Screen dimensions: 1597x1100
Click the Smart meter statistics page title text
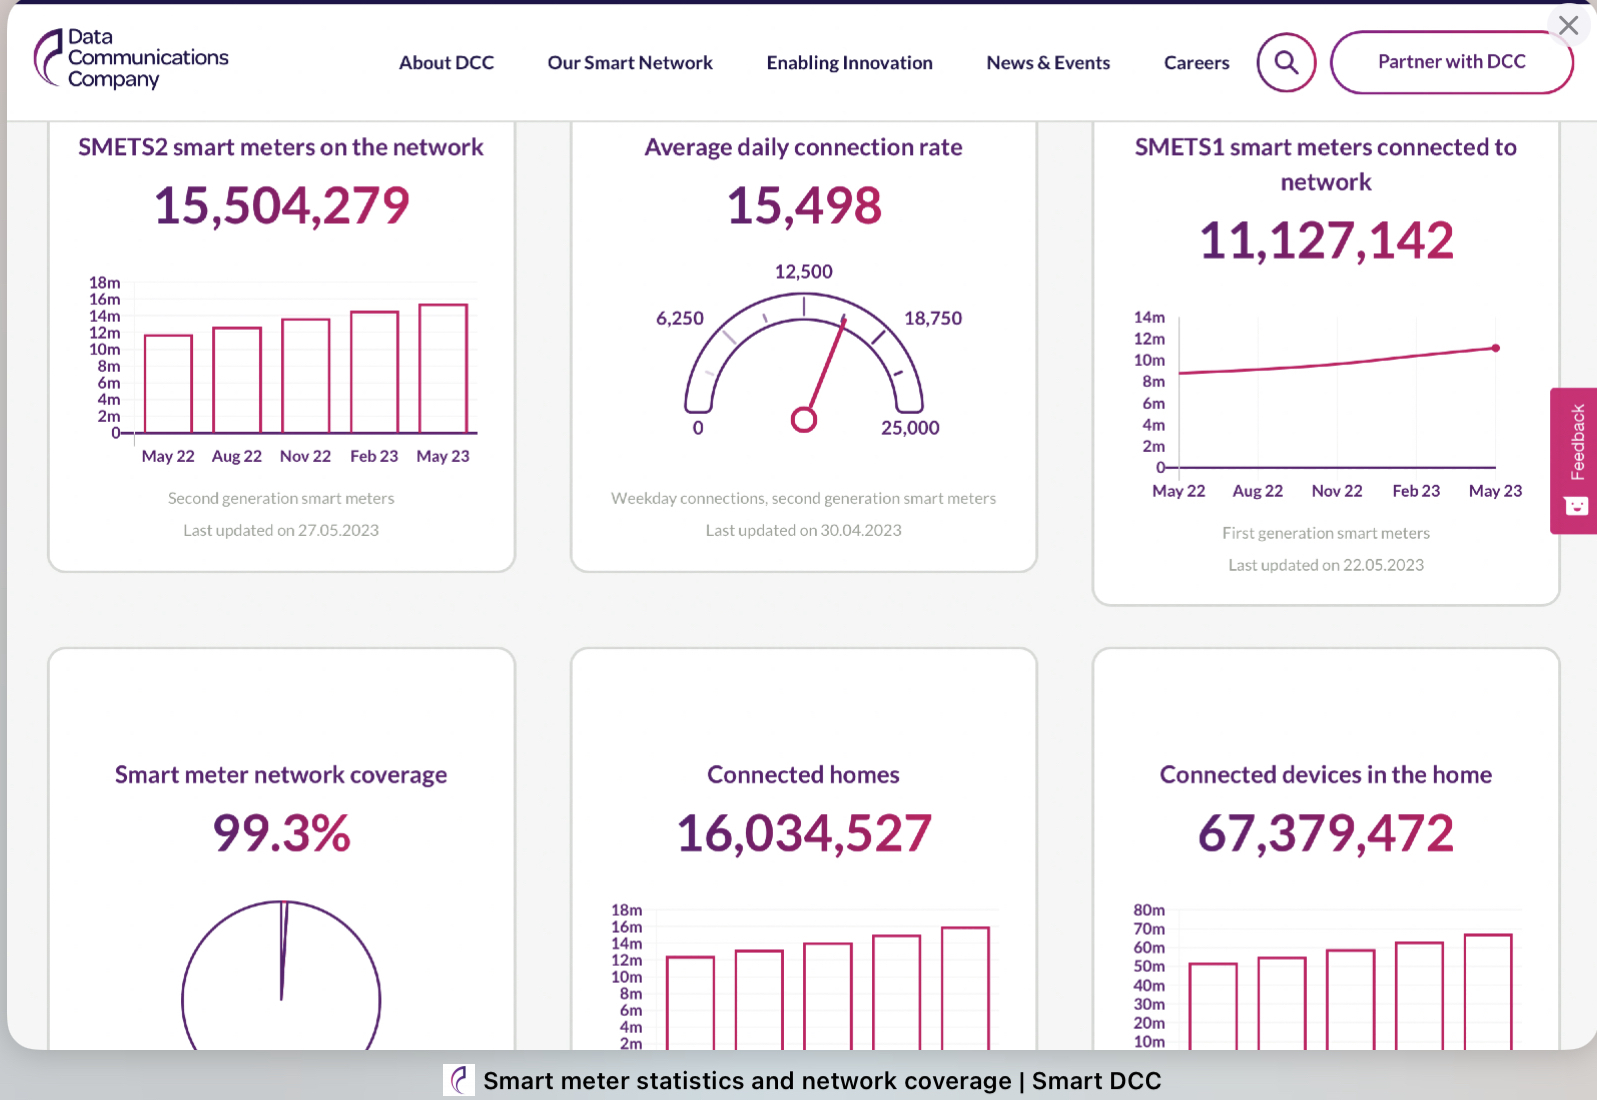coord(822,1081)
